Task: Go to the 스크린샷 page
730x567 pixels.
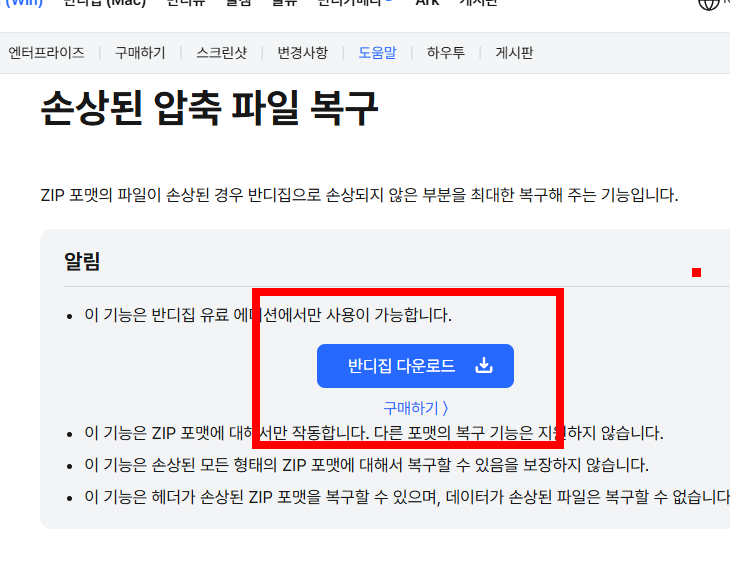Action: [222, 53]
